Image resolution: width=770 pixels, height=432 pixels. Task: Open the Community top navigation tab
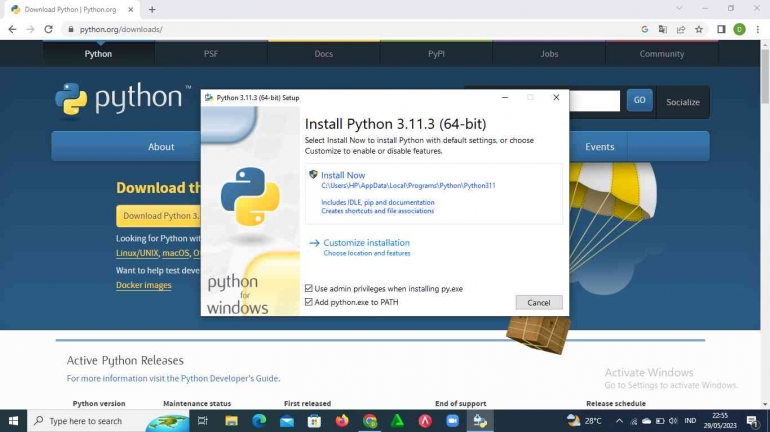coord(661,54)
